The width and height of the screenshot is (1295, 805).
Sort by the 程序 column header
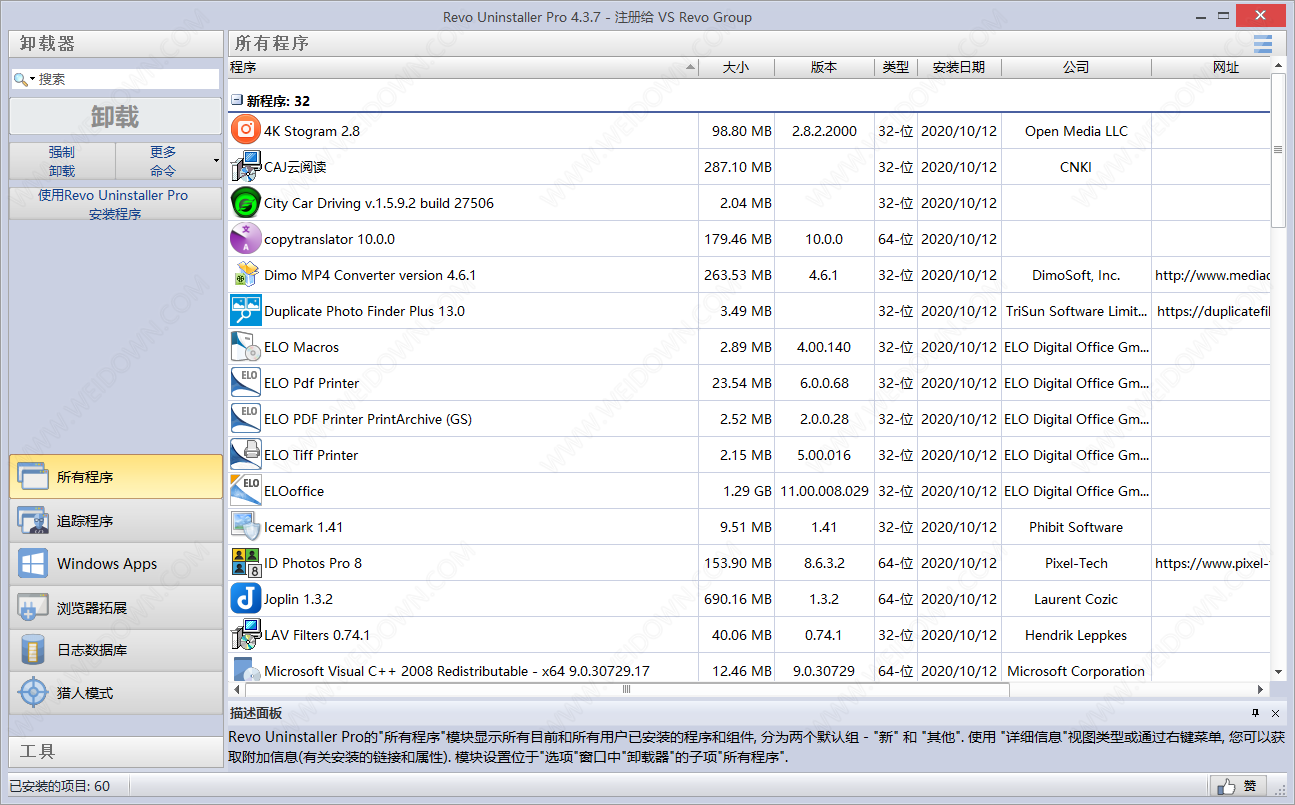pos(462,67)
